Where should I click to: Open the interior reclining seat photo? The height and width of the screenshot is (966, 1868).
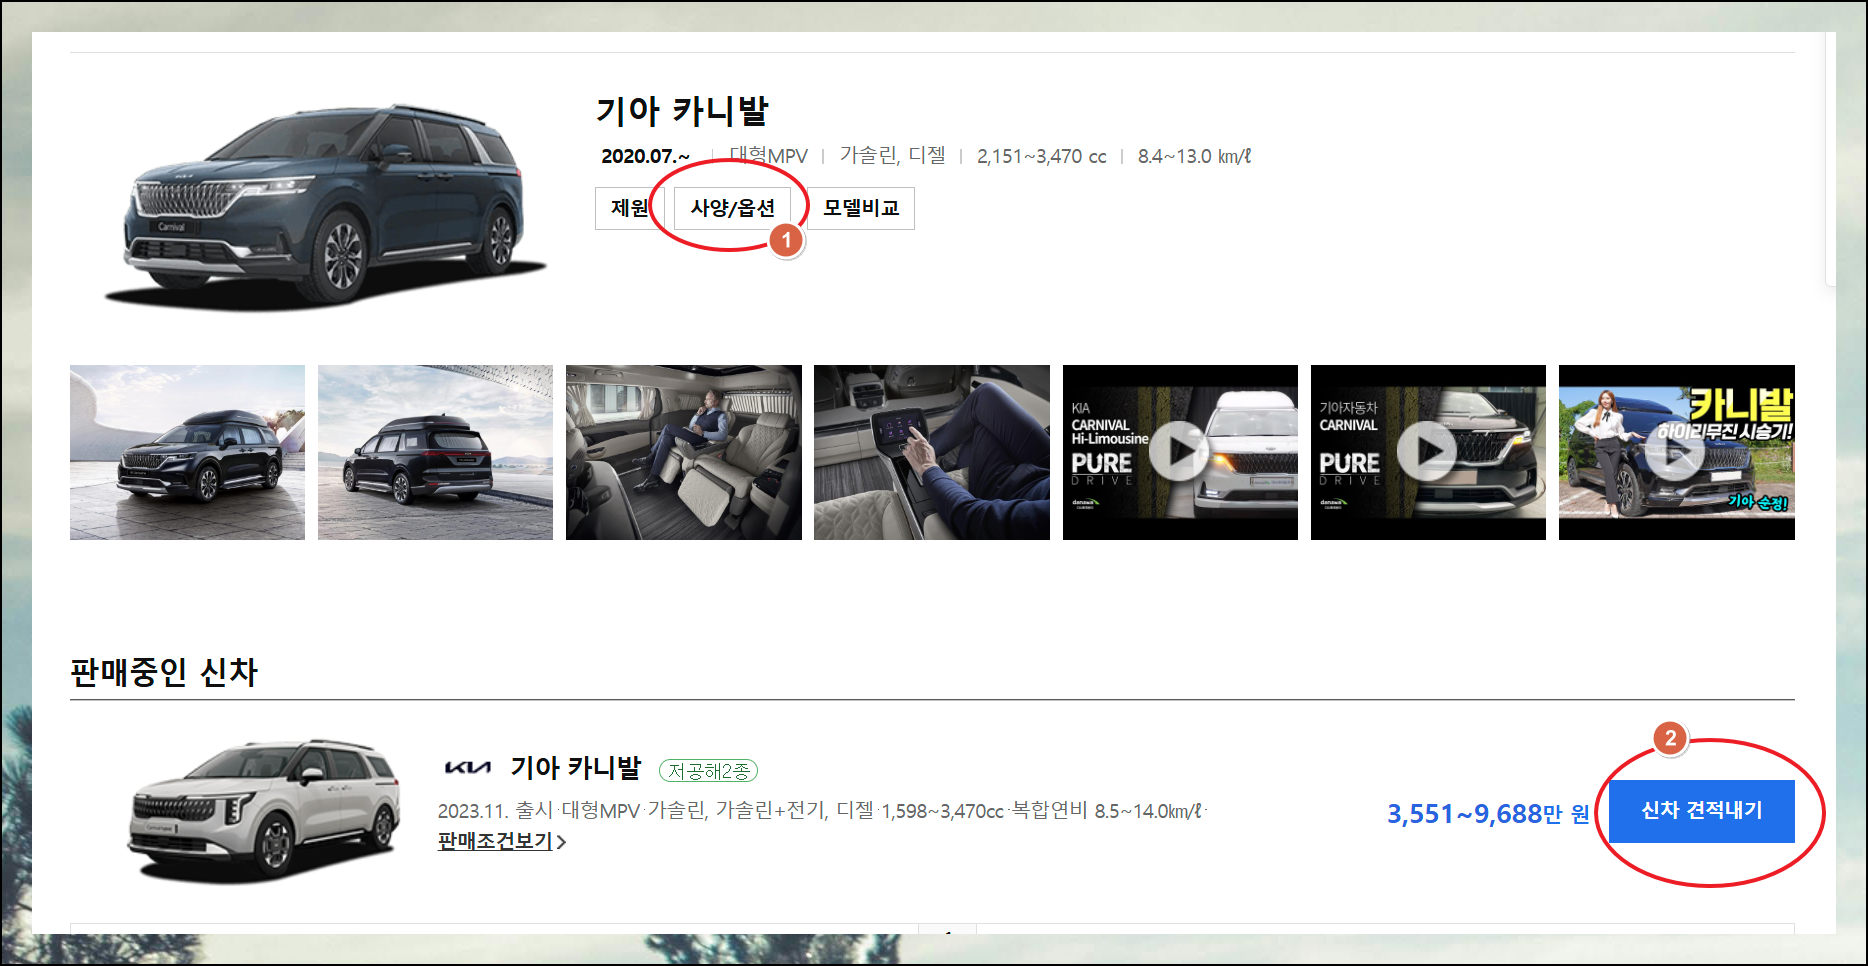684,452
